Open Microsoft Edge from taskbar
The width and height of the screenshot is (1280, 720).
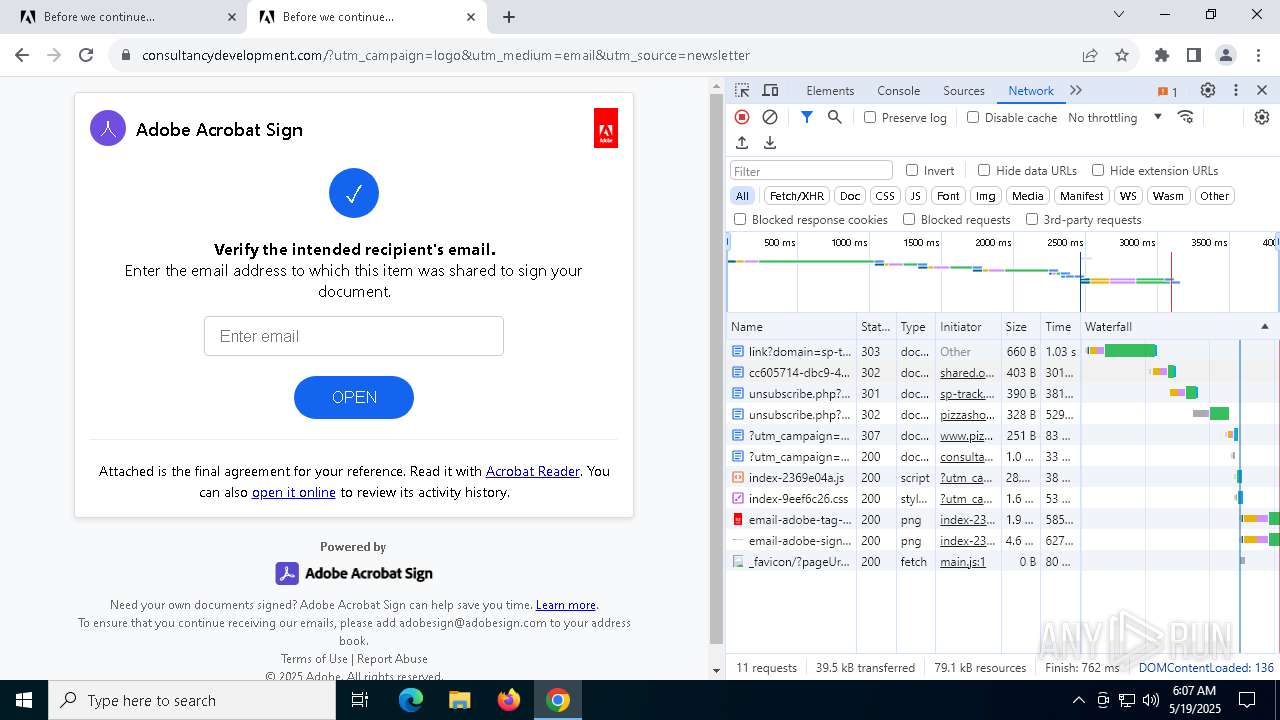tap(411, 700)
